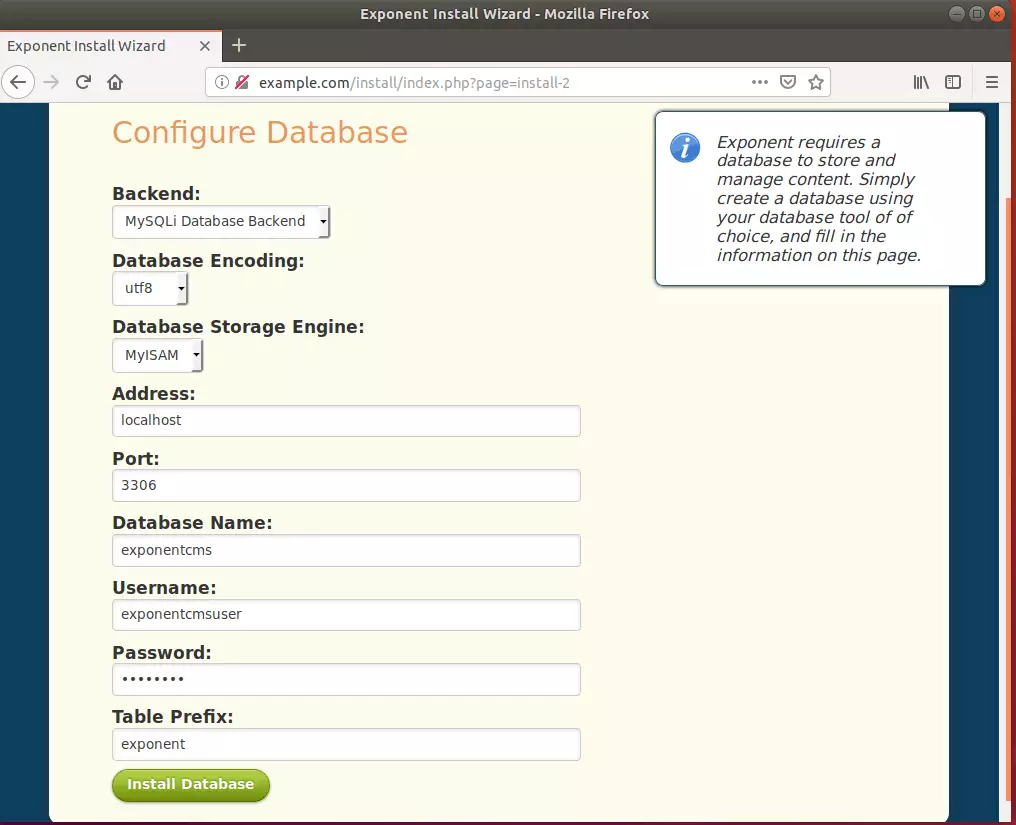Toggle the sidebar view
1016x825 pixels.
point(952,82)
